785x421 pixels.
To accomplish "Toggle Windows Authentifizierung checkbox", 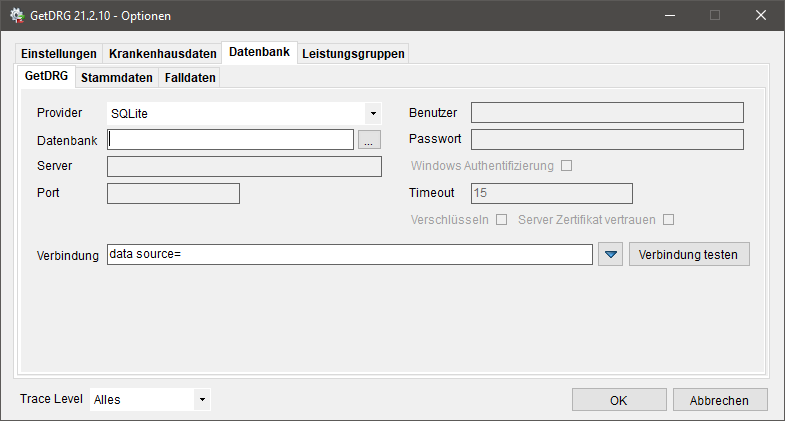I will click(566, 166).
